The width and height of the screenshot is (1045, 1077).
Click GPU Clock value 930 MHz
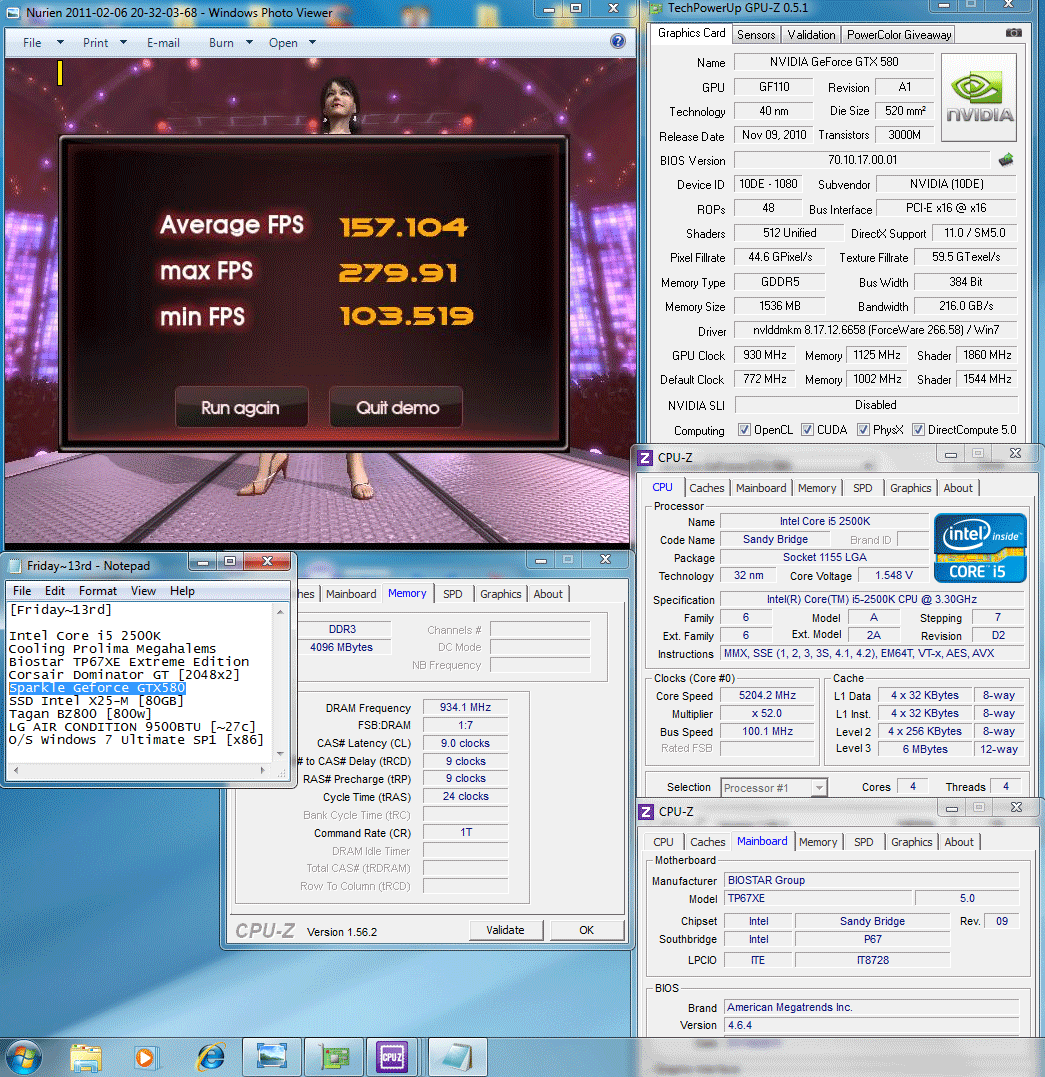(765, 355)
